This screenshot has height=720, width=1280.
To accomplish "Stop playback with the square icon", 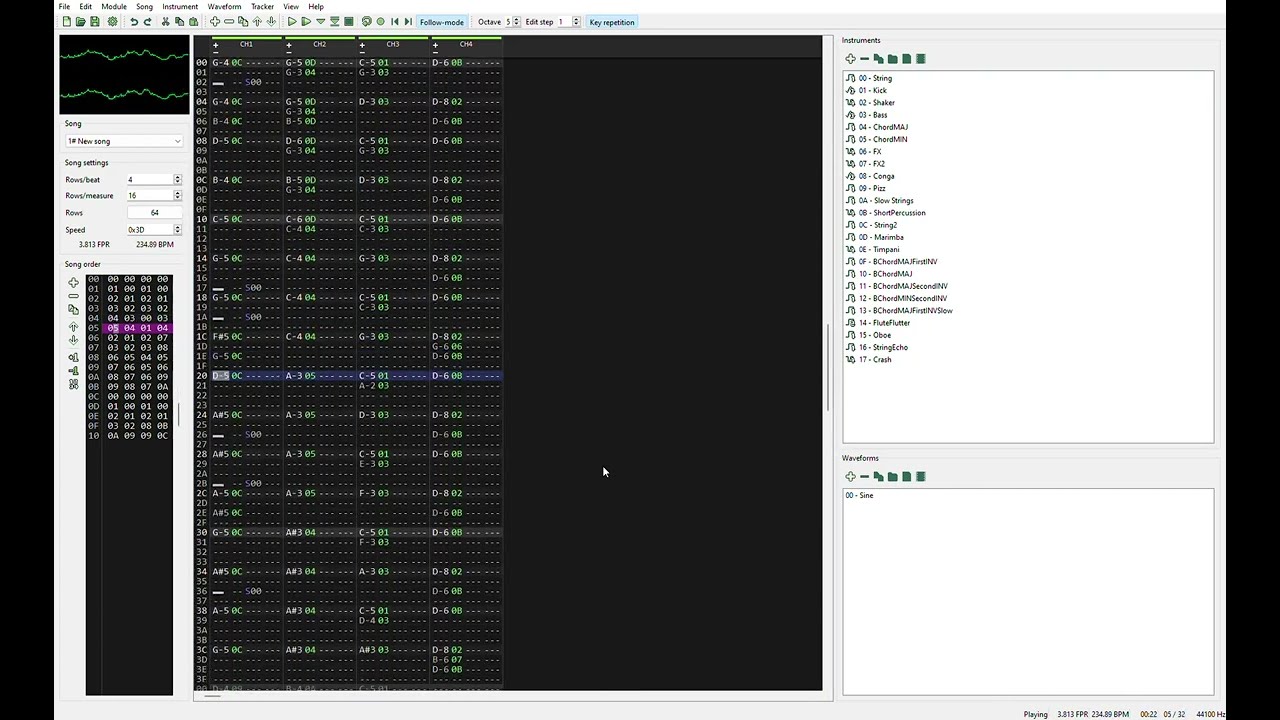I will (x=348, y=22).
